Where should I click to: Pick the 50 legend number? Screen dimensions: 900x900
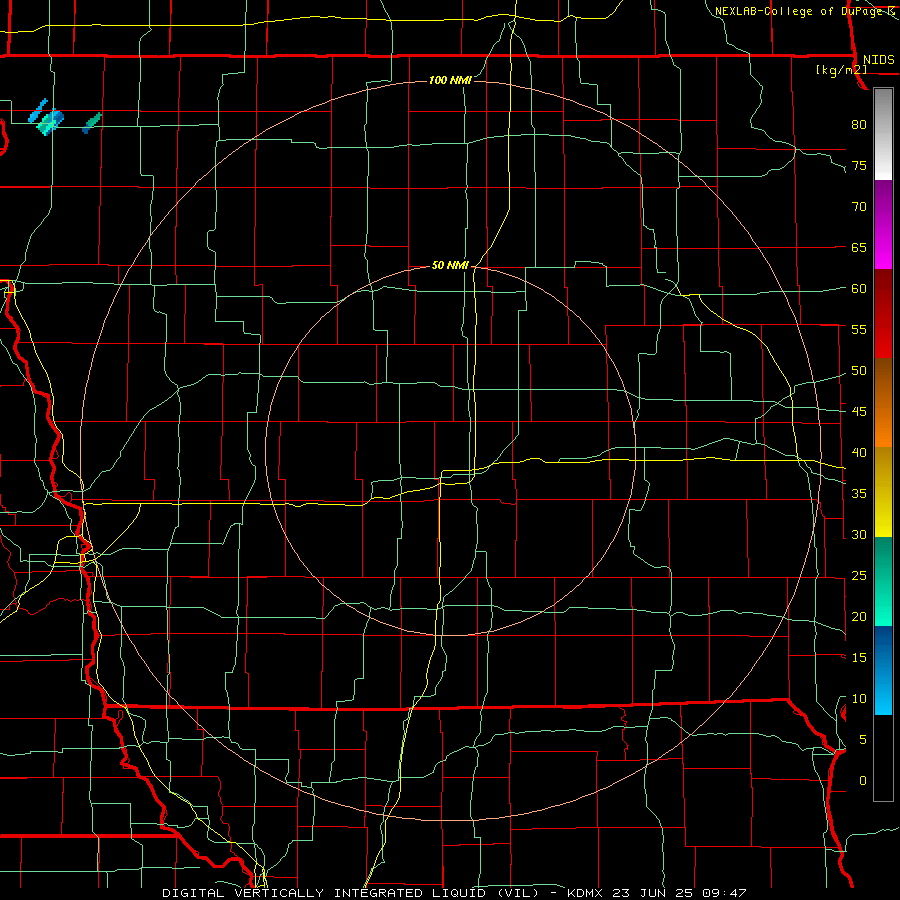coord(859,370)
